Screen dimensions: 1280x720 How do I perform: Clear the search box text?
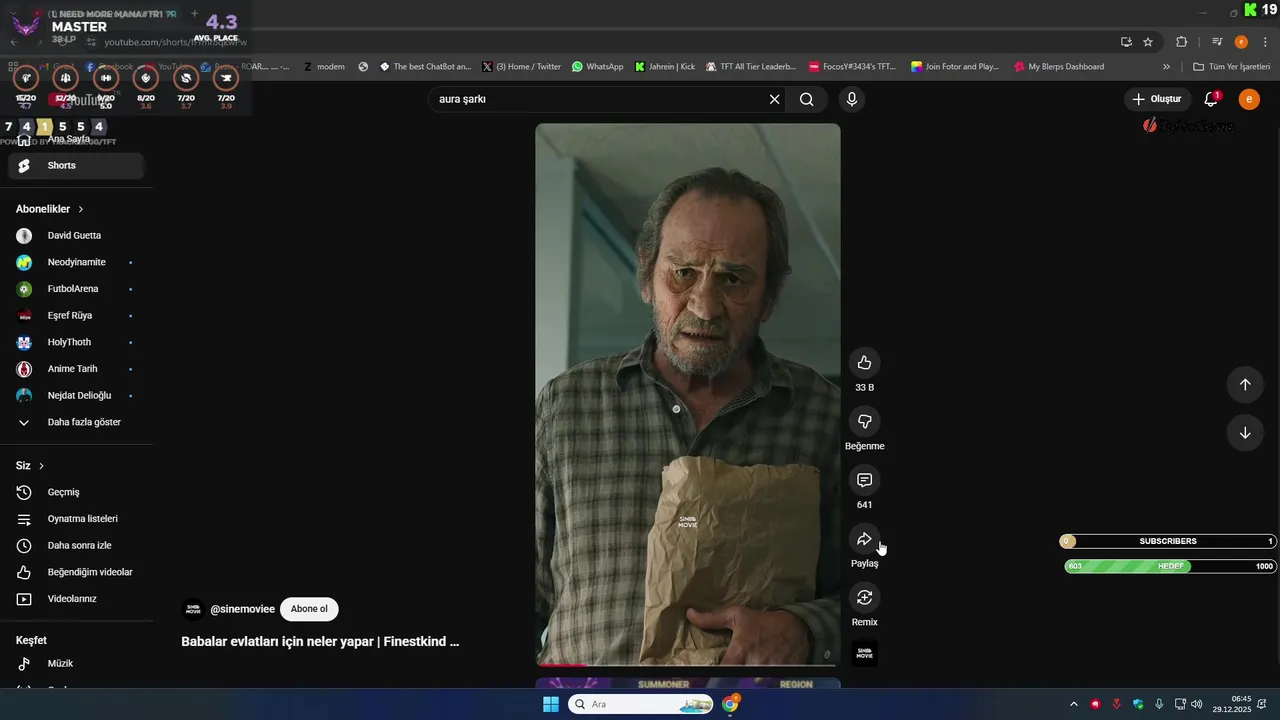[774, 99]
